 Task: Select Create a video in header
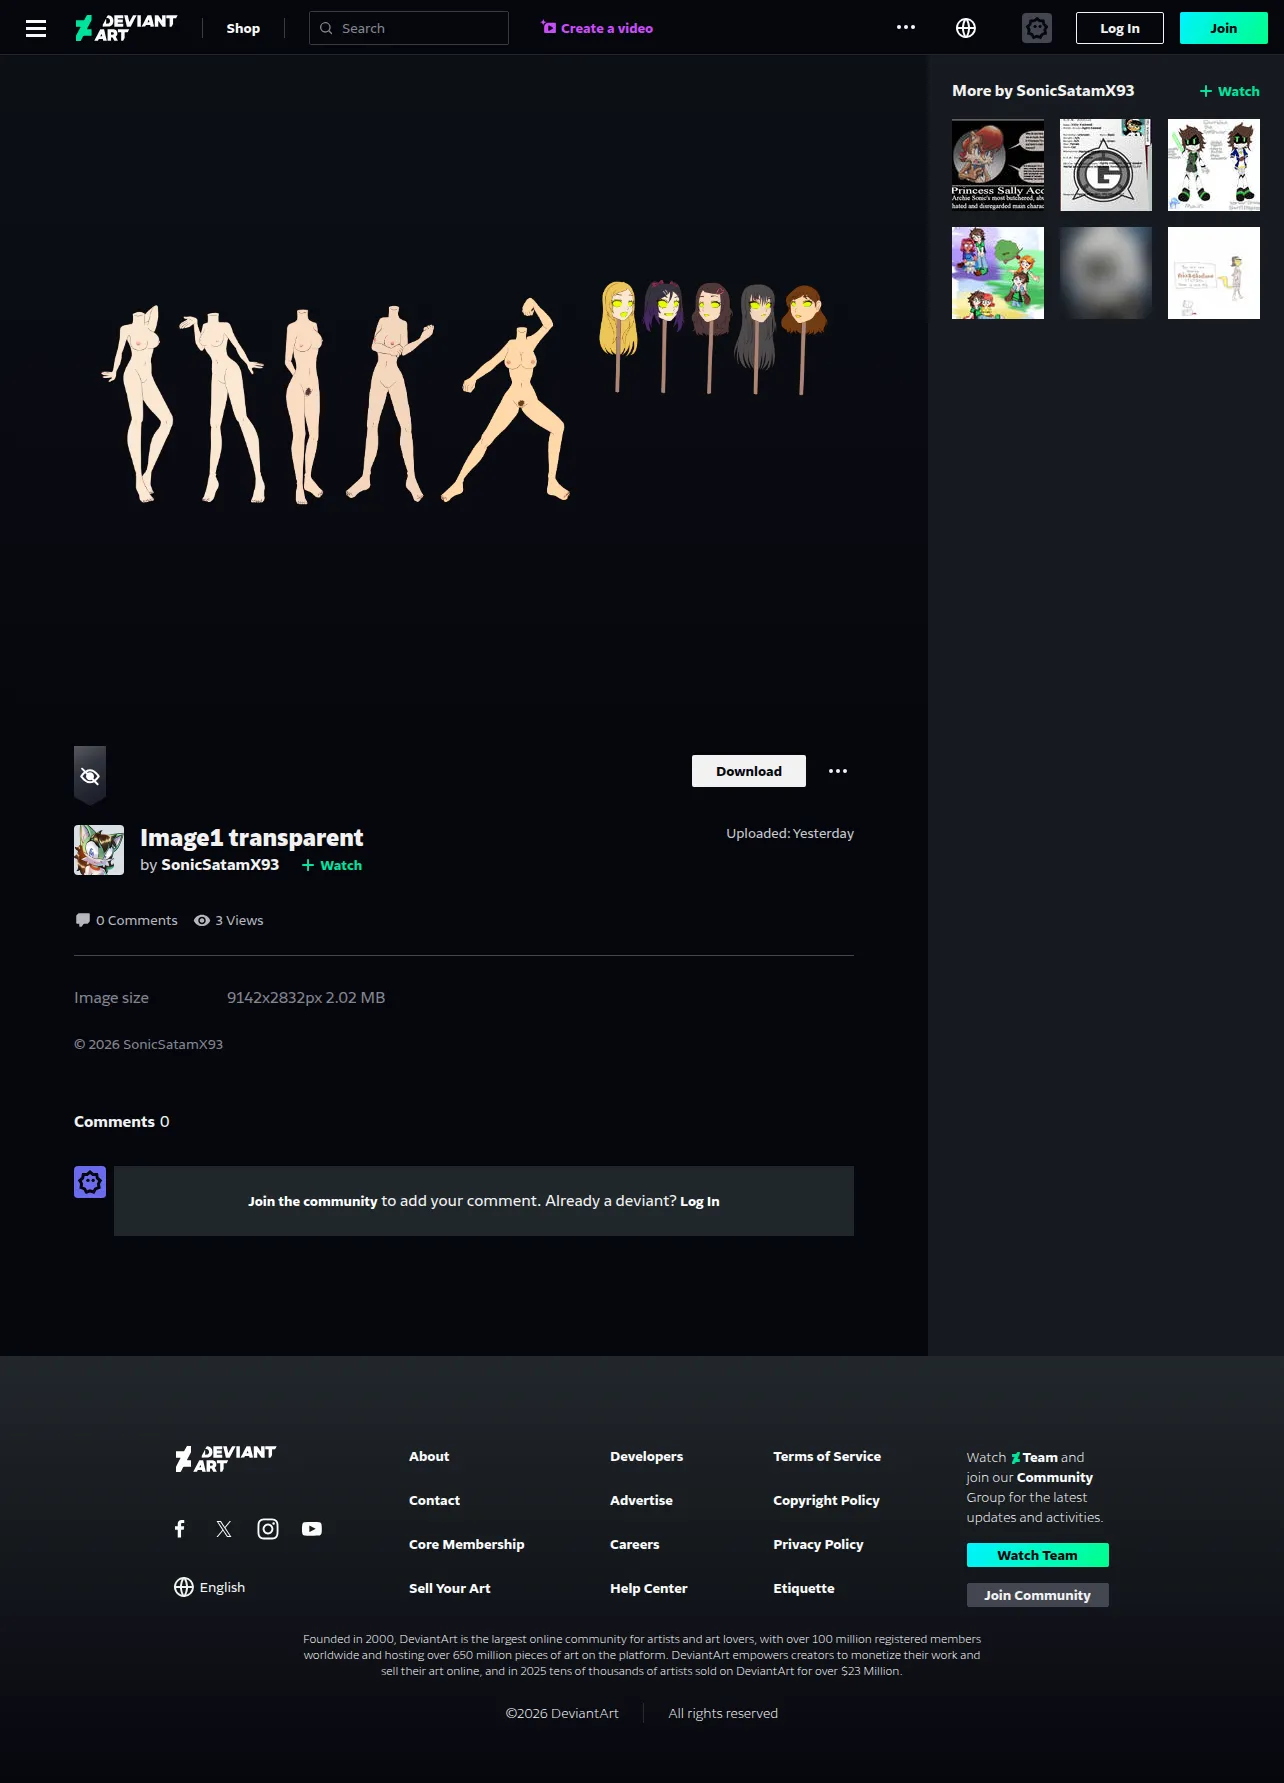[597, 28]
